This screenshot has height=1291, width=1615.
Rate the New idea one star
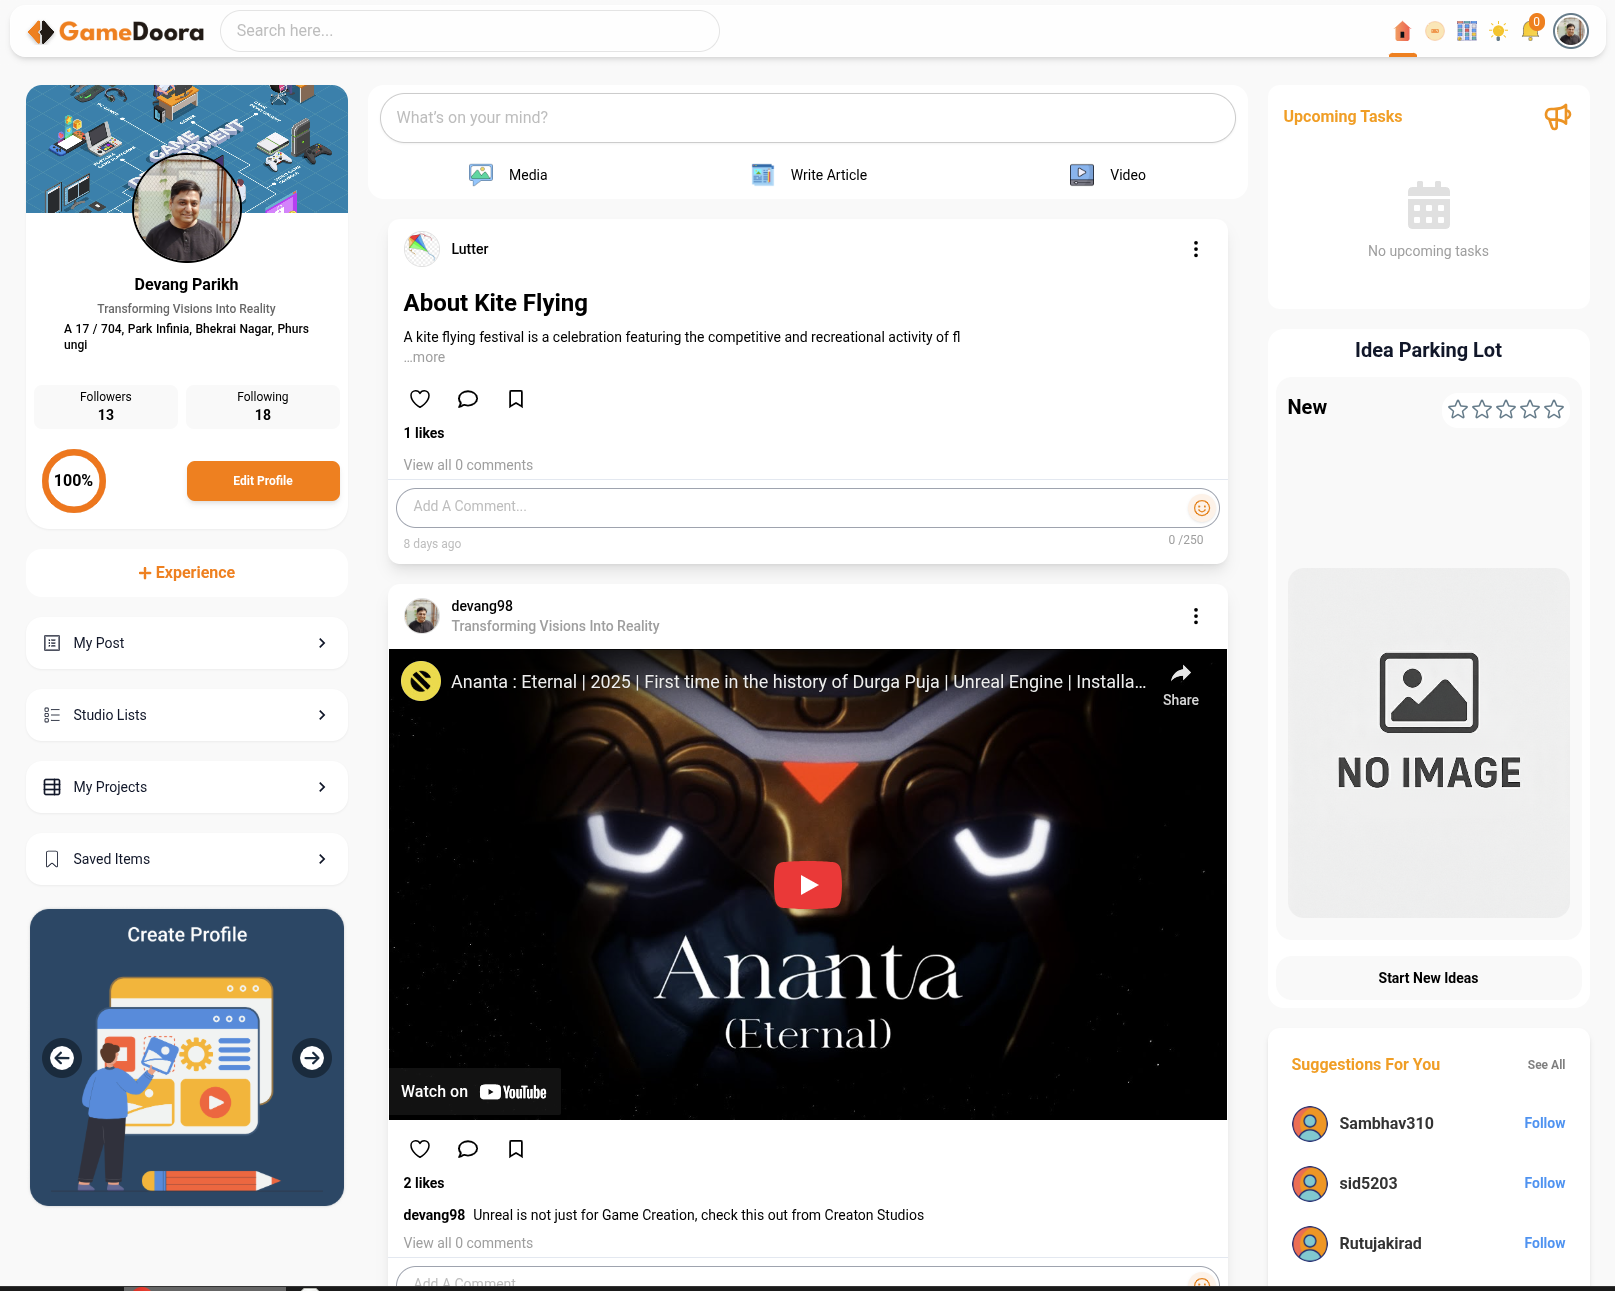click(x=1457, y=409)
